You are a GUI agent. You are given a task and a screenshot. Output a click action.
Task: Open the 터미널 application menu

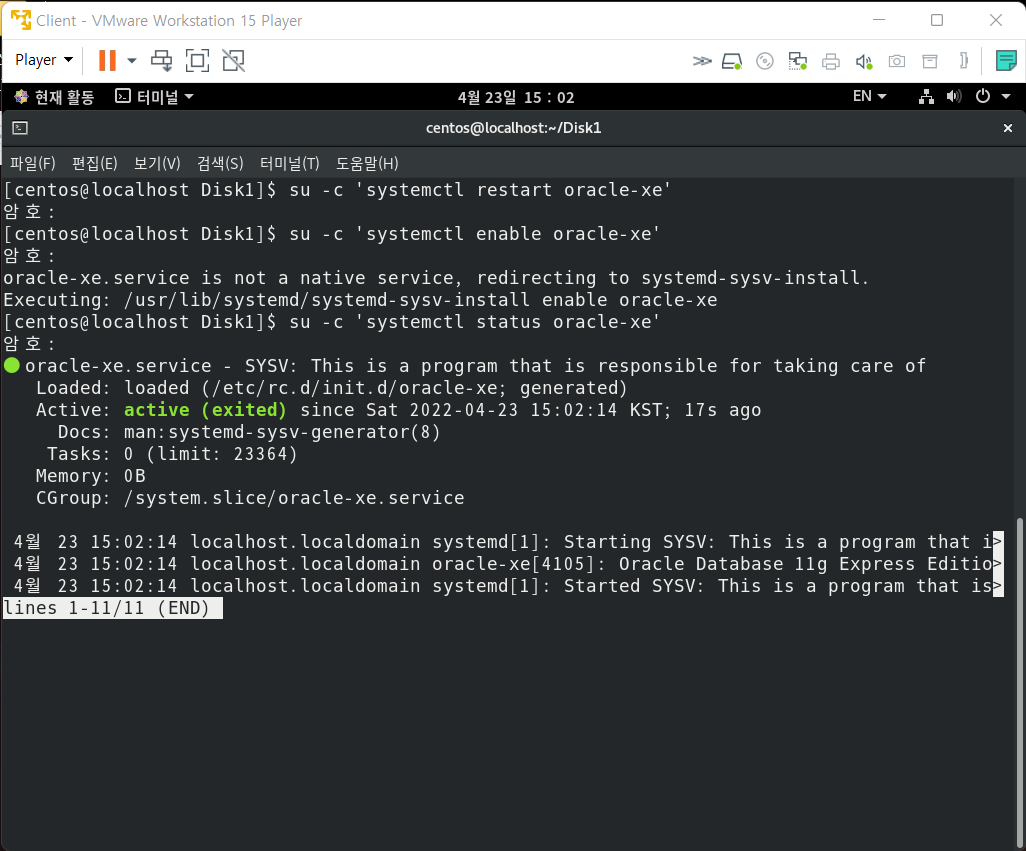pyautogui.click(x=154, y=97)
